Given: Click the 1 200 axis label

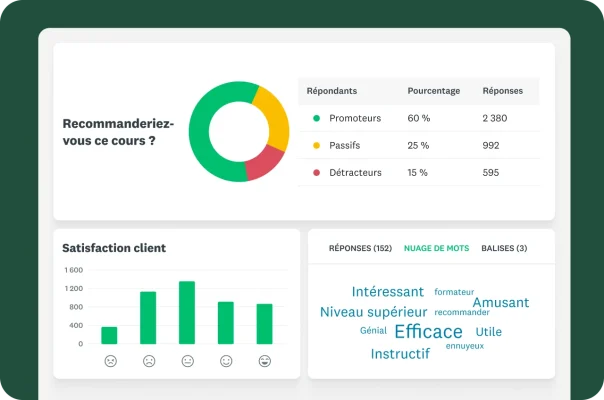Looking at the screenshot, I should pos(74,289).
